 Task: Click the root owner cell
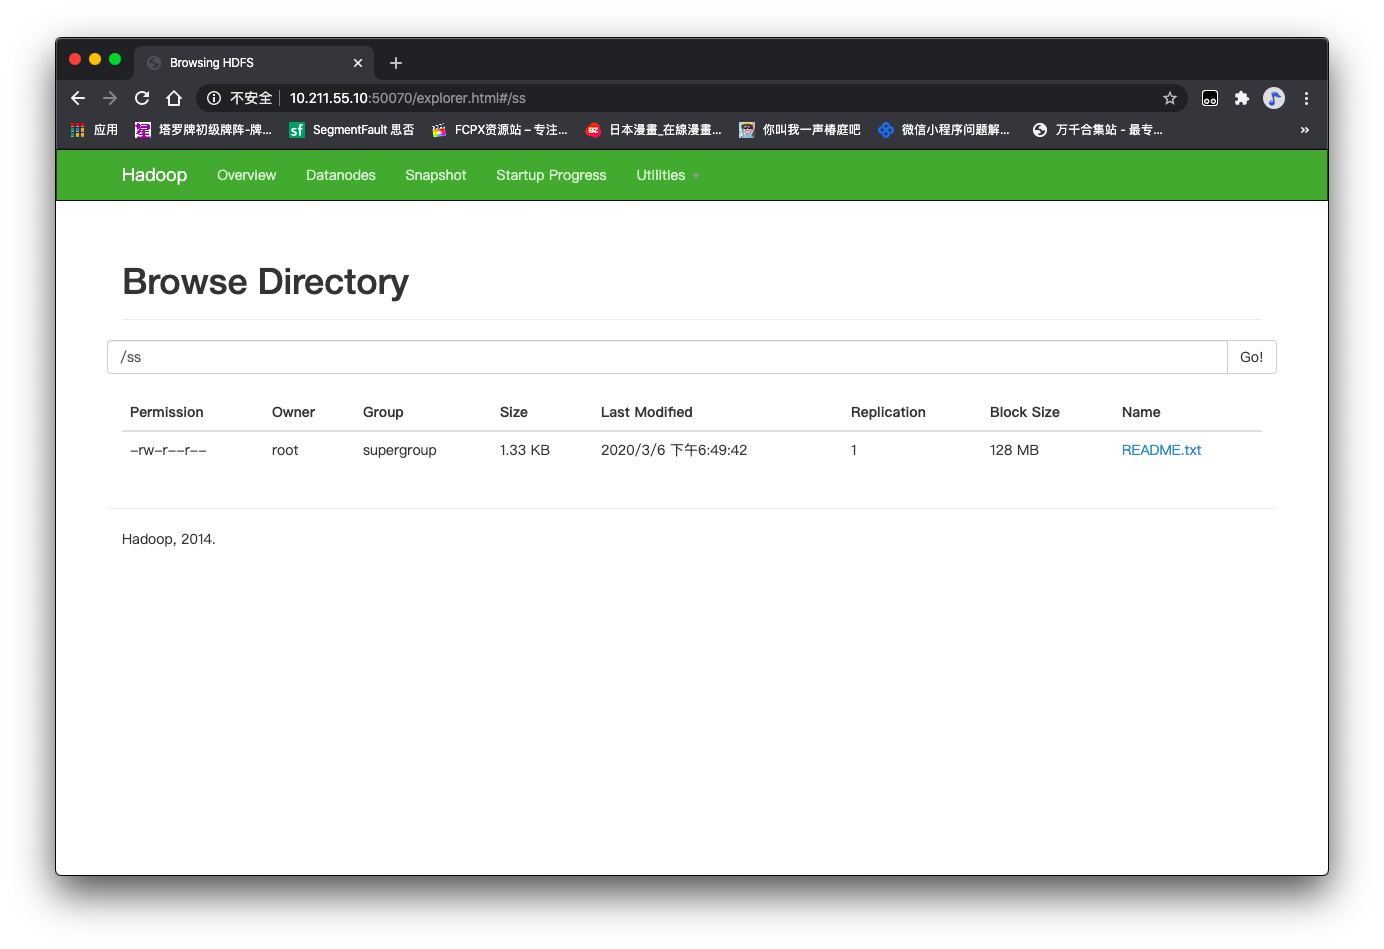285,450
